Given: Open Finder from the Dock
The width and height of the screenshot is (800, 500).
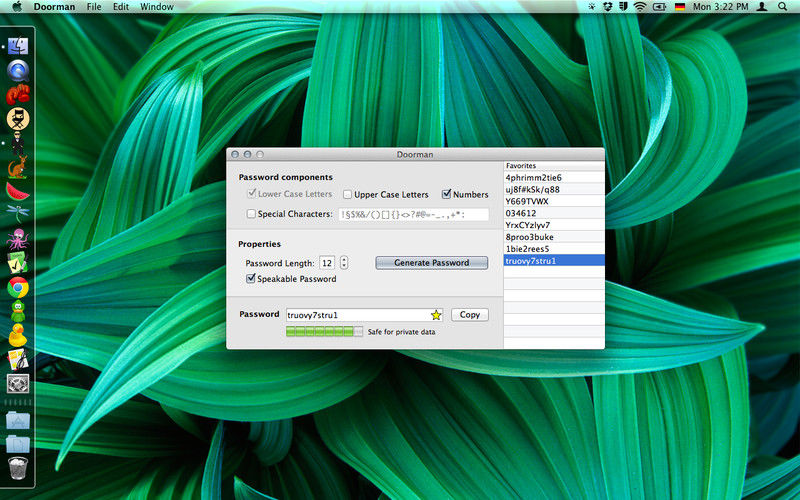Looking at the screenshot, I should coord(18,46).
